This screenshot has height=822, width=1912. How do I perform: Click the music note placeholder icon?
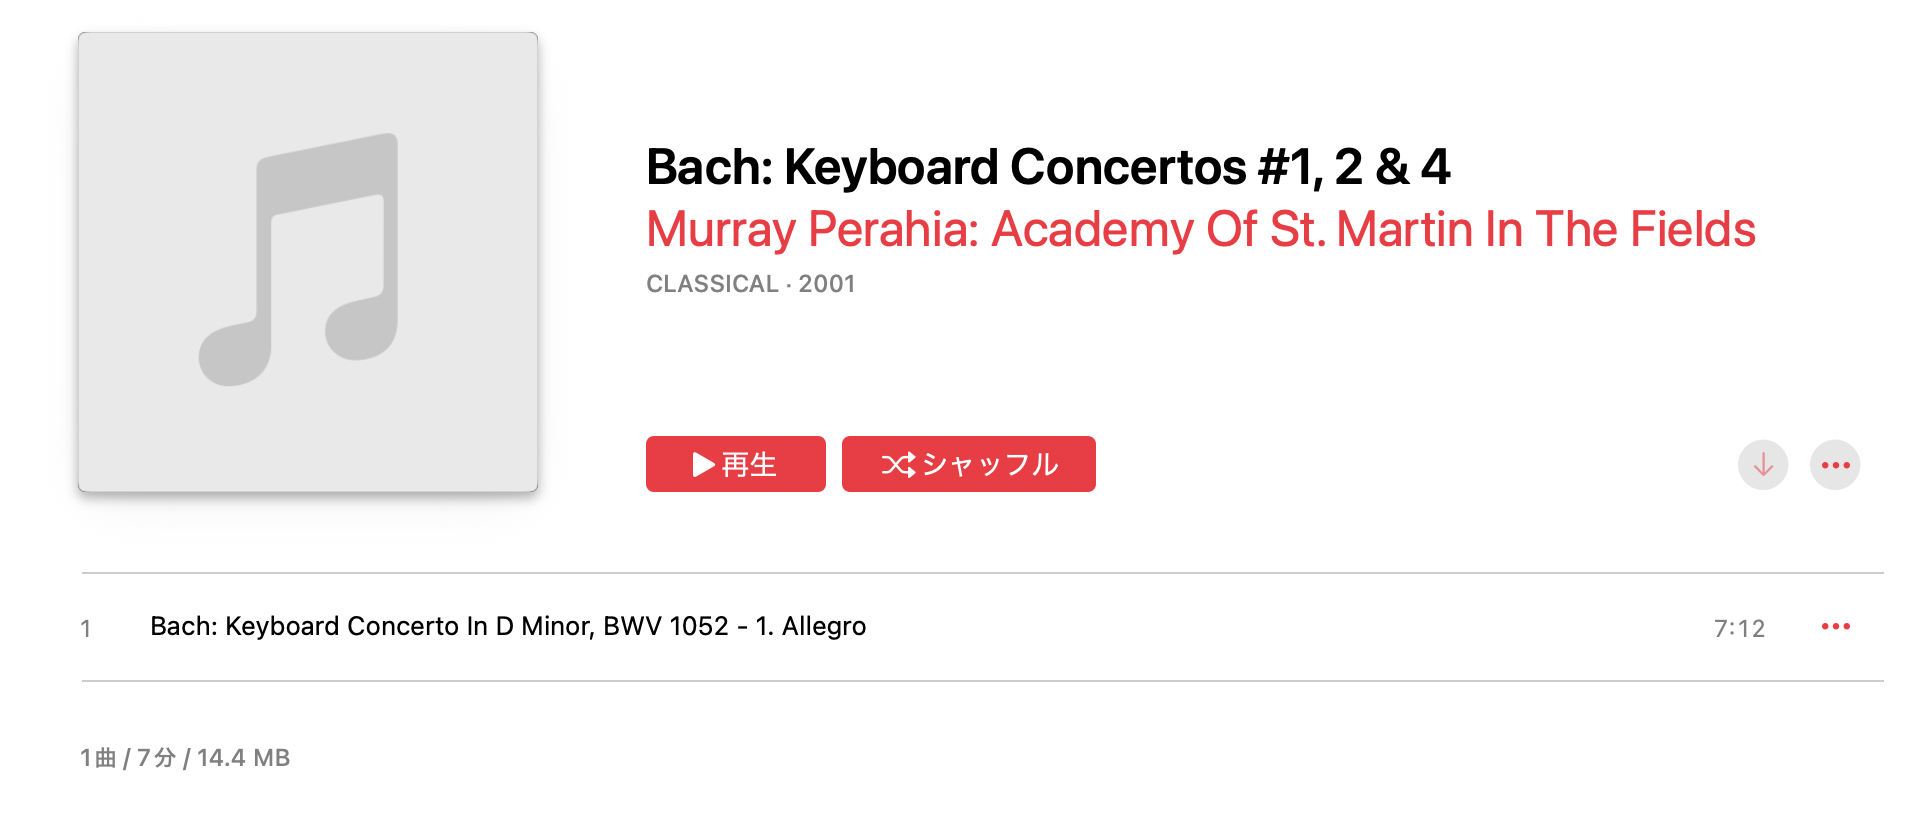(x=300, y=260)
